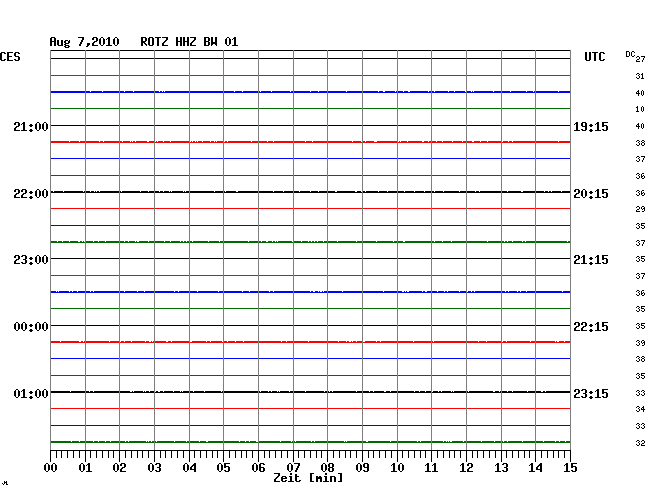Click the "UTC" time zone label
Screen dimensions: 650x494
594,57
